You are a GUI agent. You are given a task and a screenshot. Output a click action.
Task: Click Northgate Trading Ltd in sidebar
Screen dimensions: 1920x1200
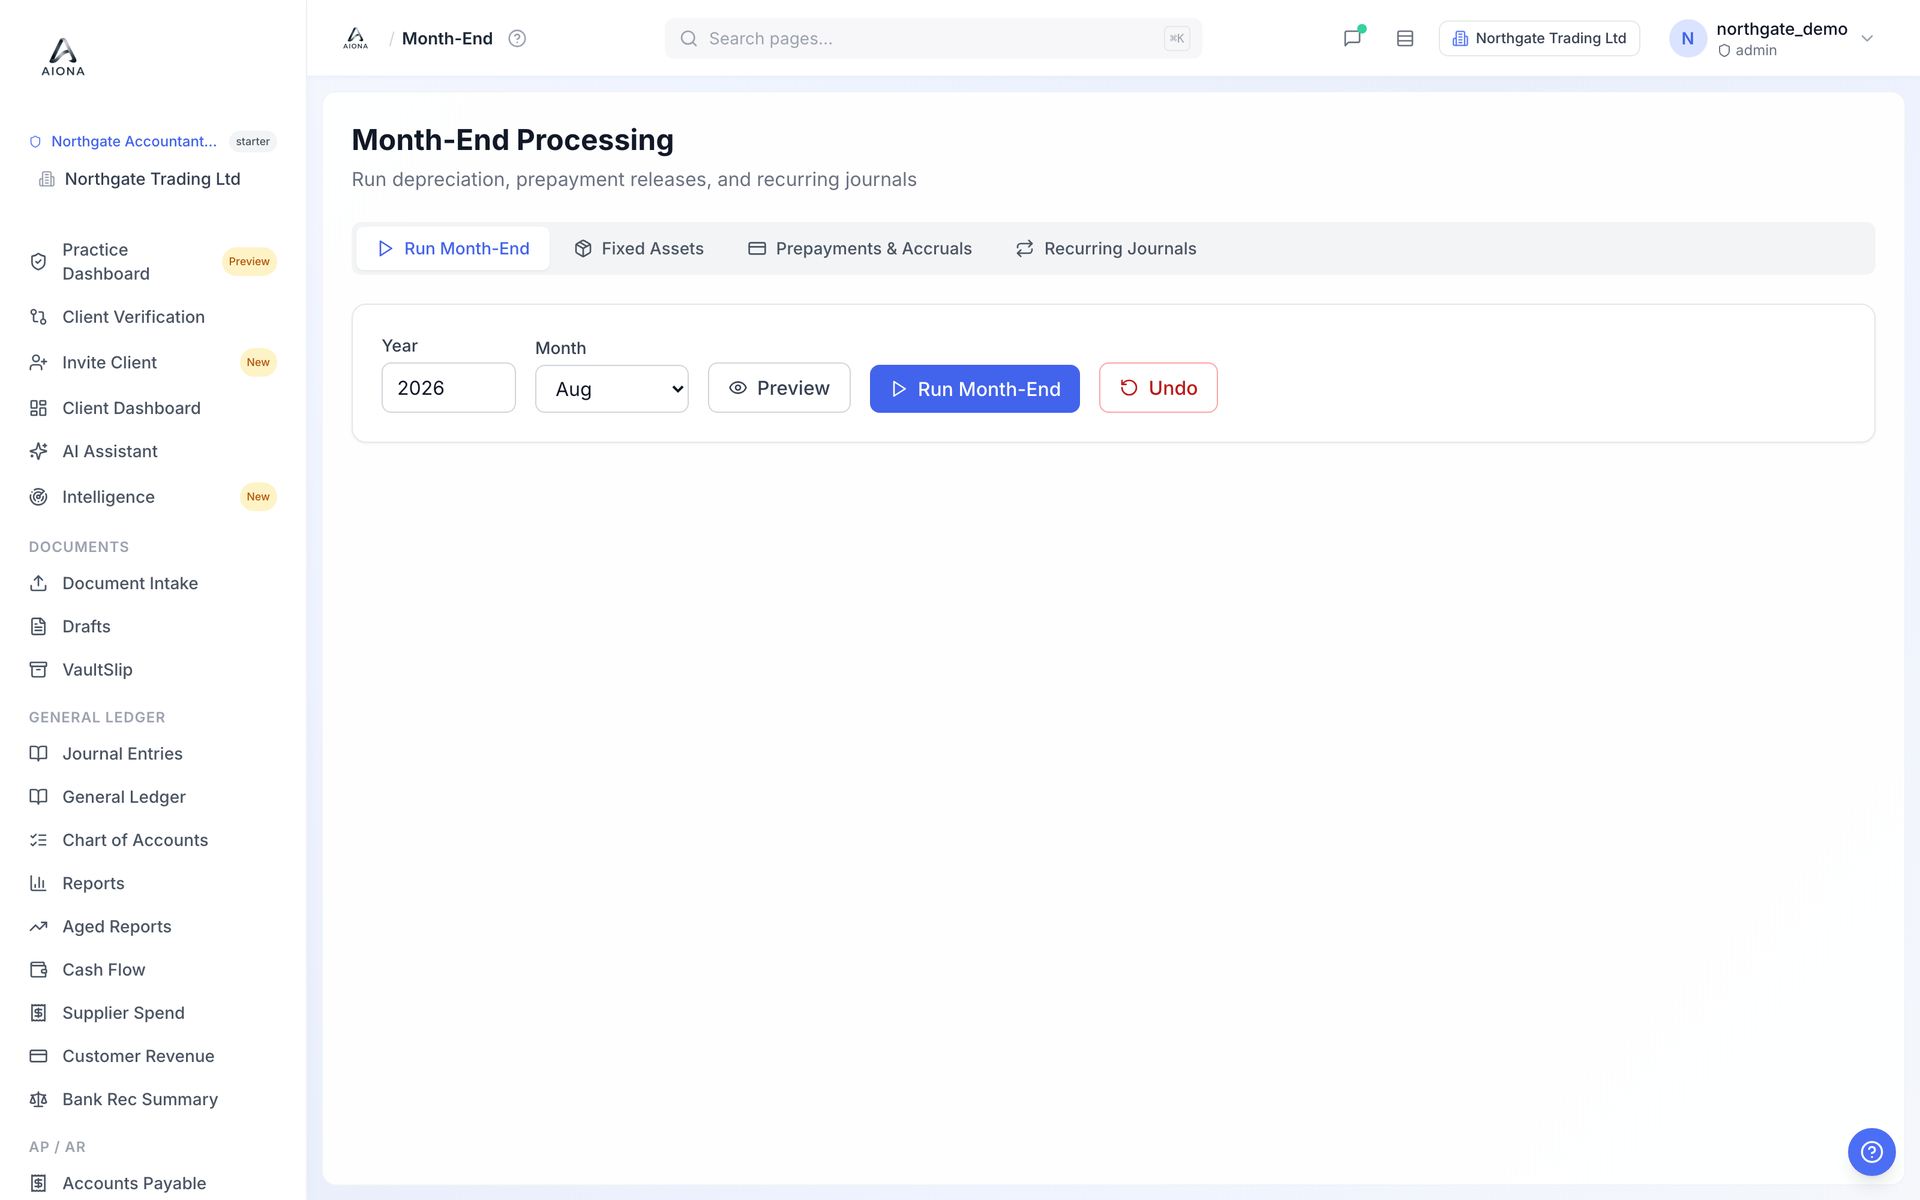tap(152, 179)
